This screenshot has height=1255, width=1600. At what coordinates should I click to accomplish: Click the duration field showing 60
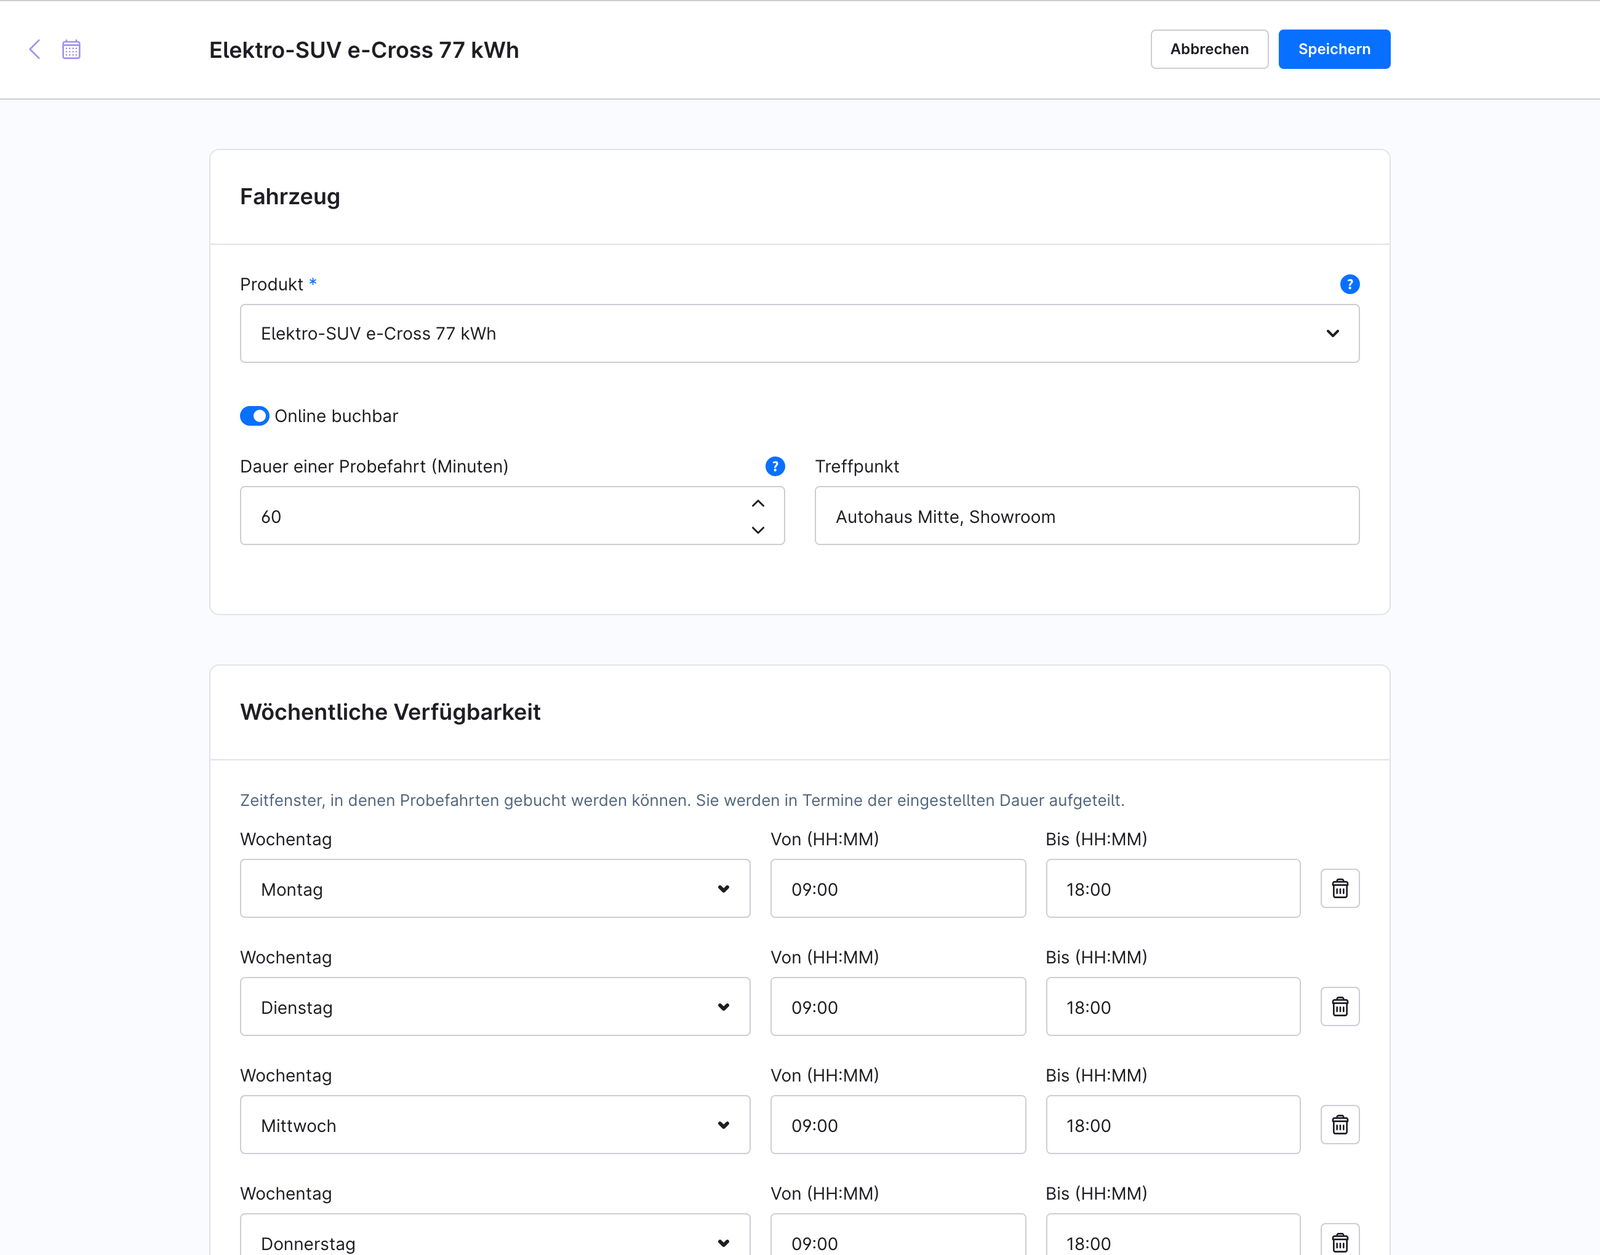pos(512,516)
